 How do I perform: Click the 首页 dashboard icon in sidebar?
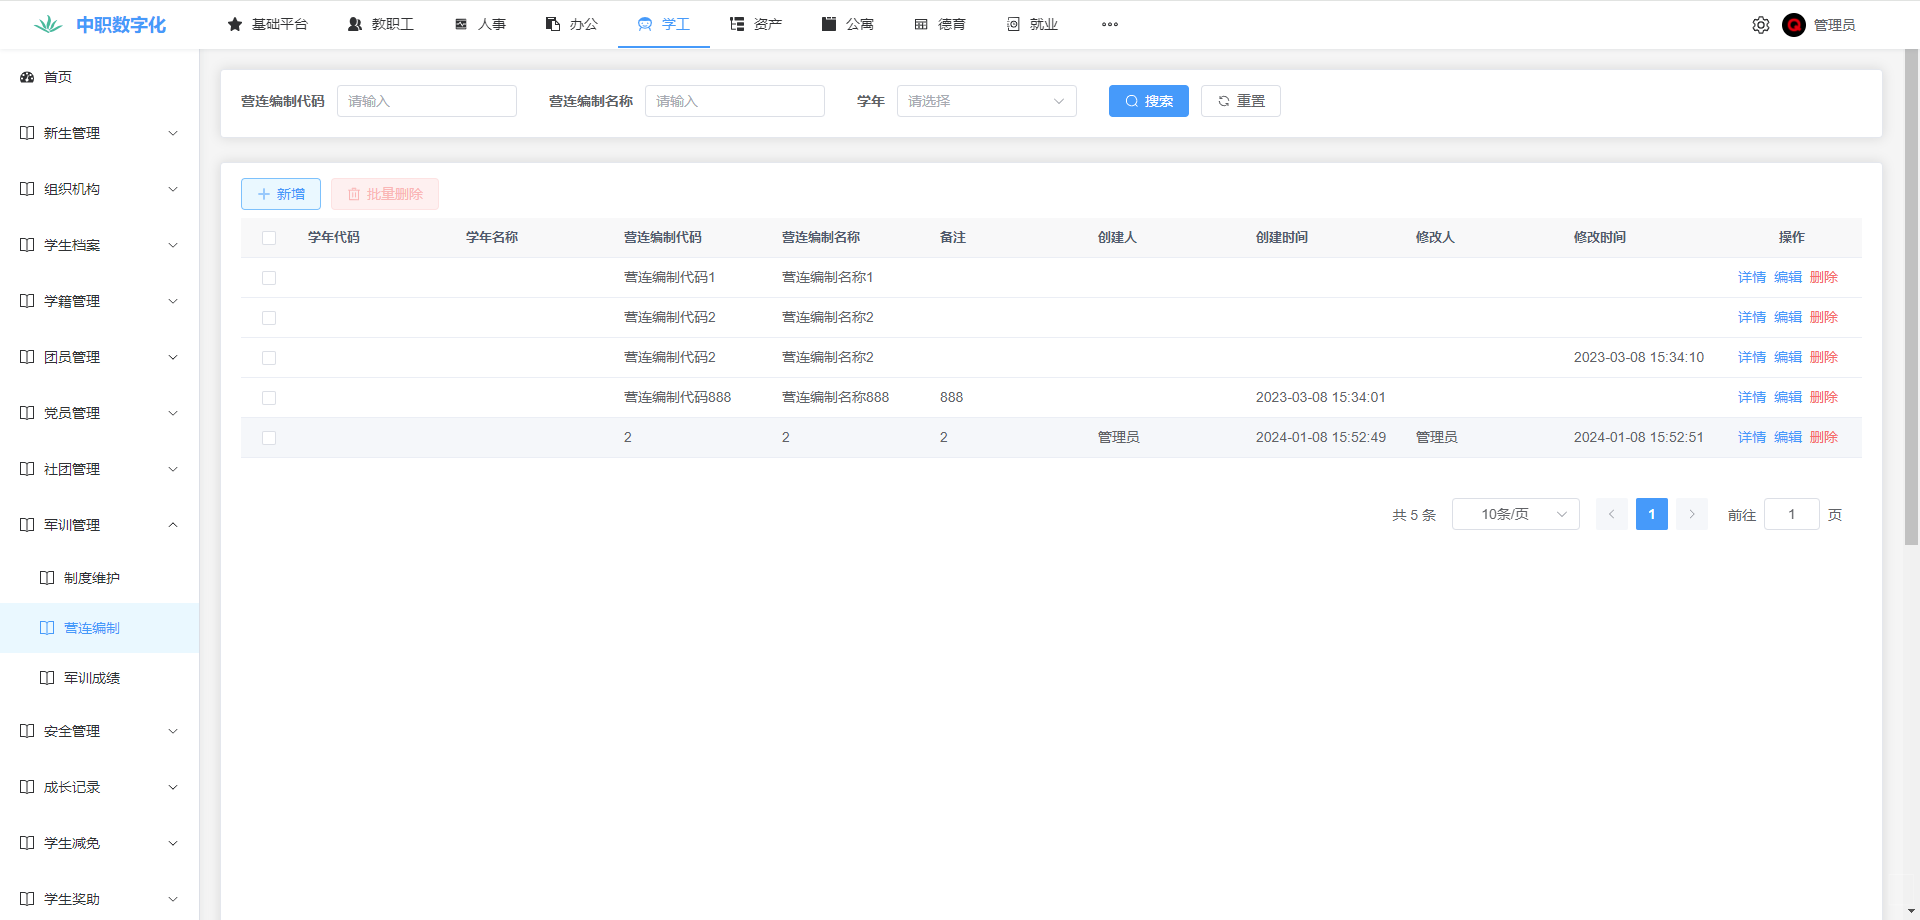tap(27, 77)
